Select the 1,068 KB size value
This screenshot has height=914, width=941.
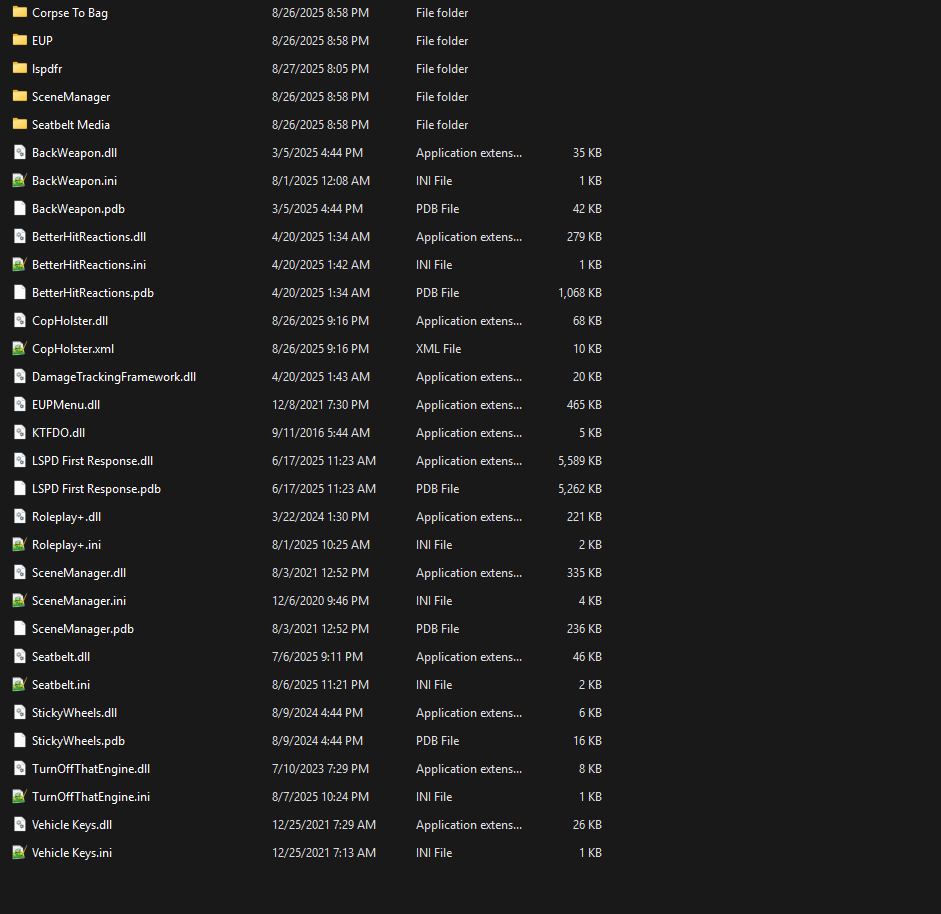coord(580,293)
